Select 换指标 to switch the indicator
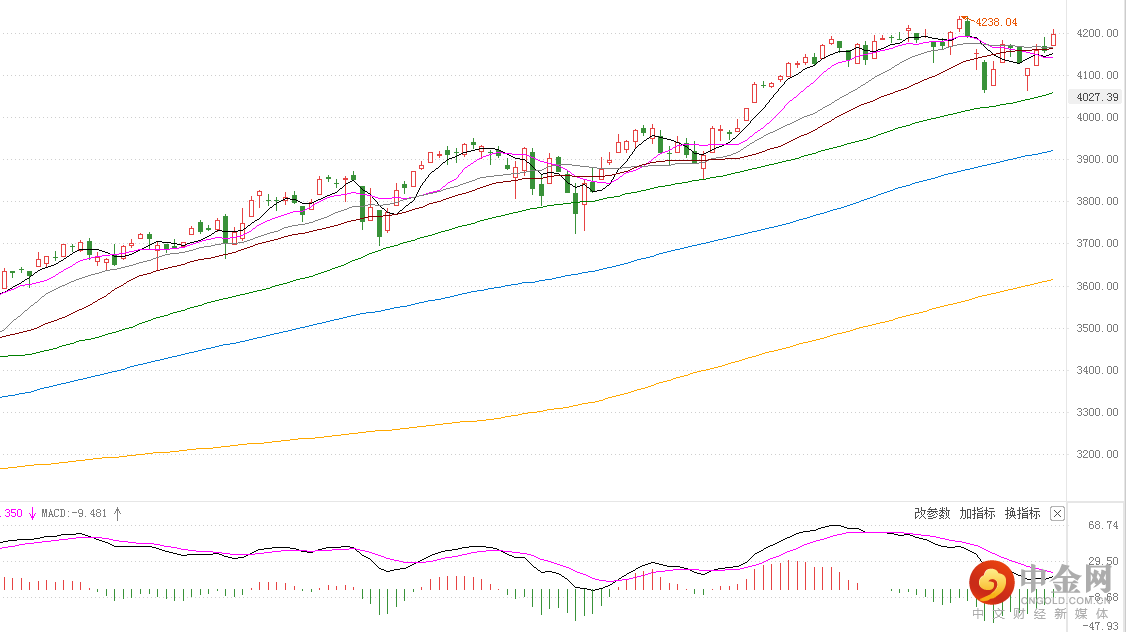This screenshot has width=1126, height=632. click(1022, 513)
